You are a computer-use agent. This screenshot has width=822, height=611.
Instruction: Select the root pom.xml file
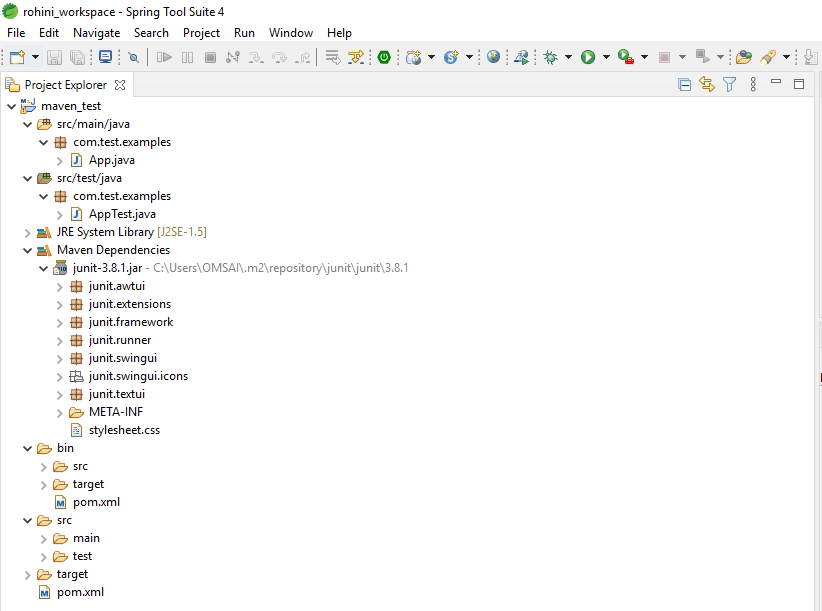(80, 592)
